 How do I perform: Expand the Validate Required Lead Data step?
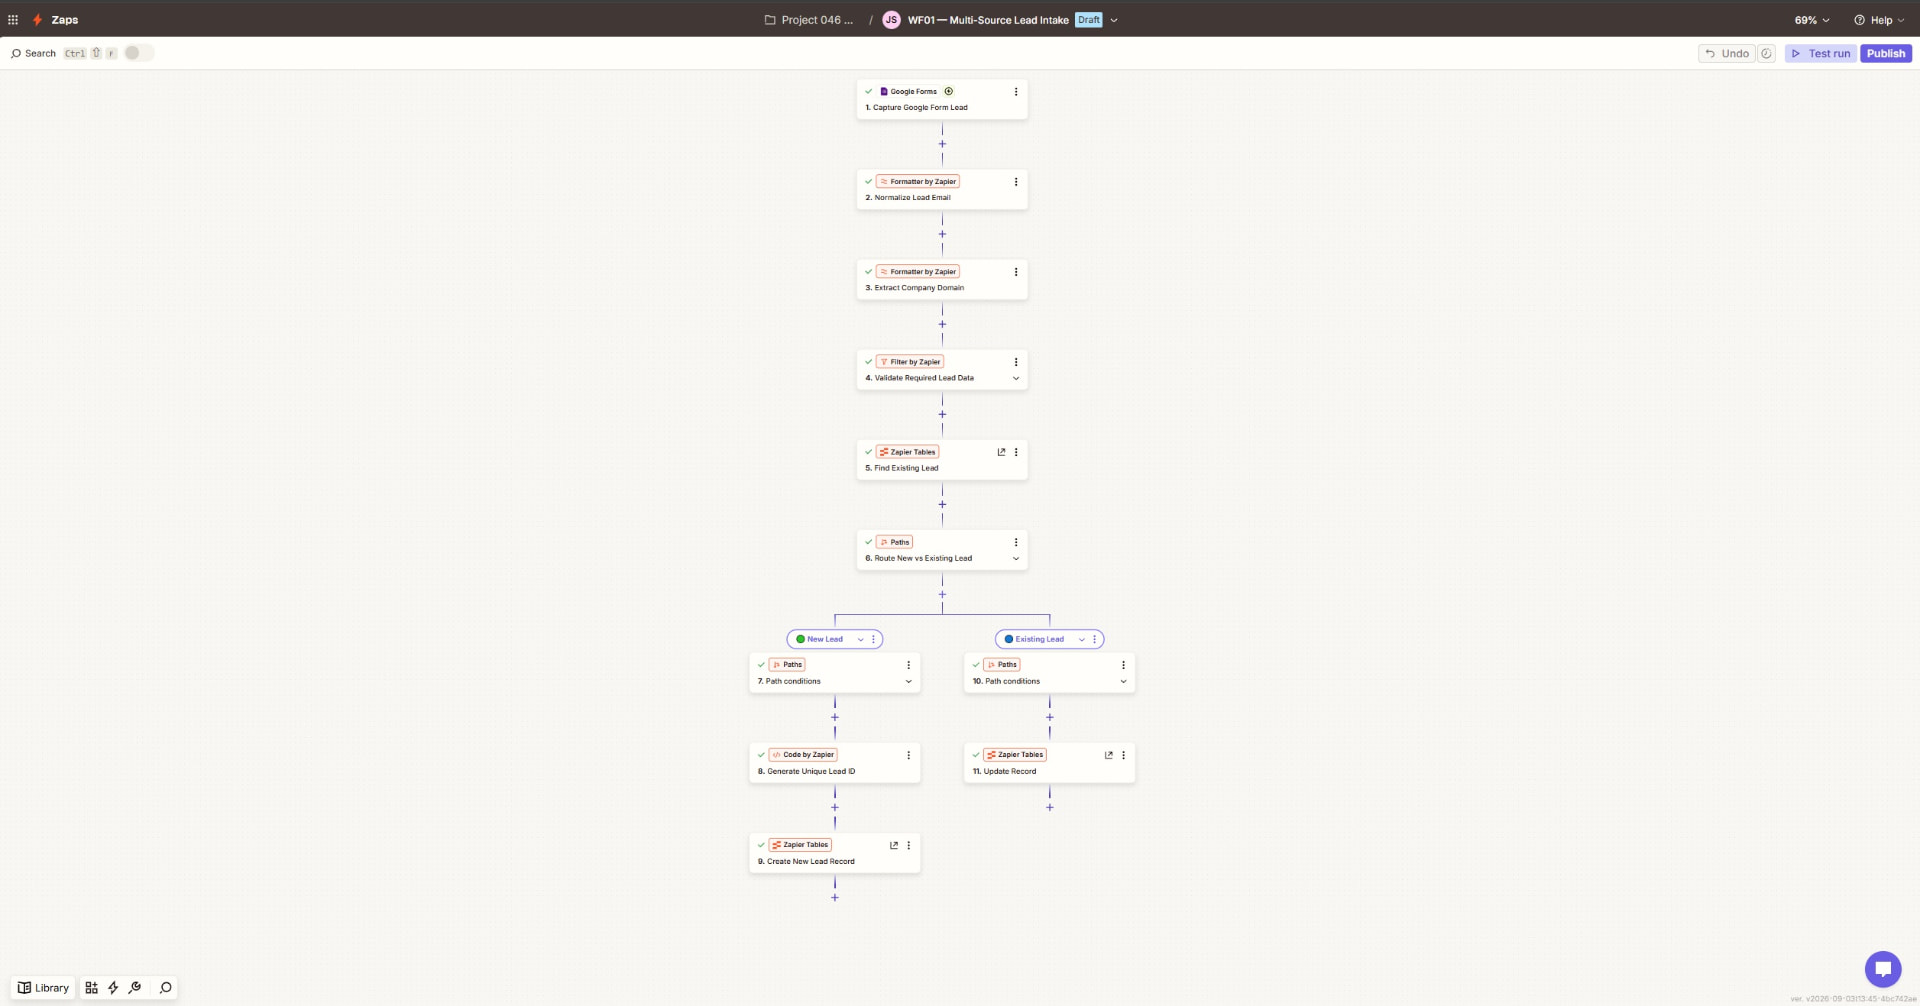1016,378
